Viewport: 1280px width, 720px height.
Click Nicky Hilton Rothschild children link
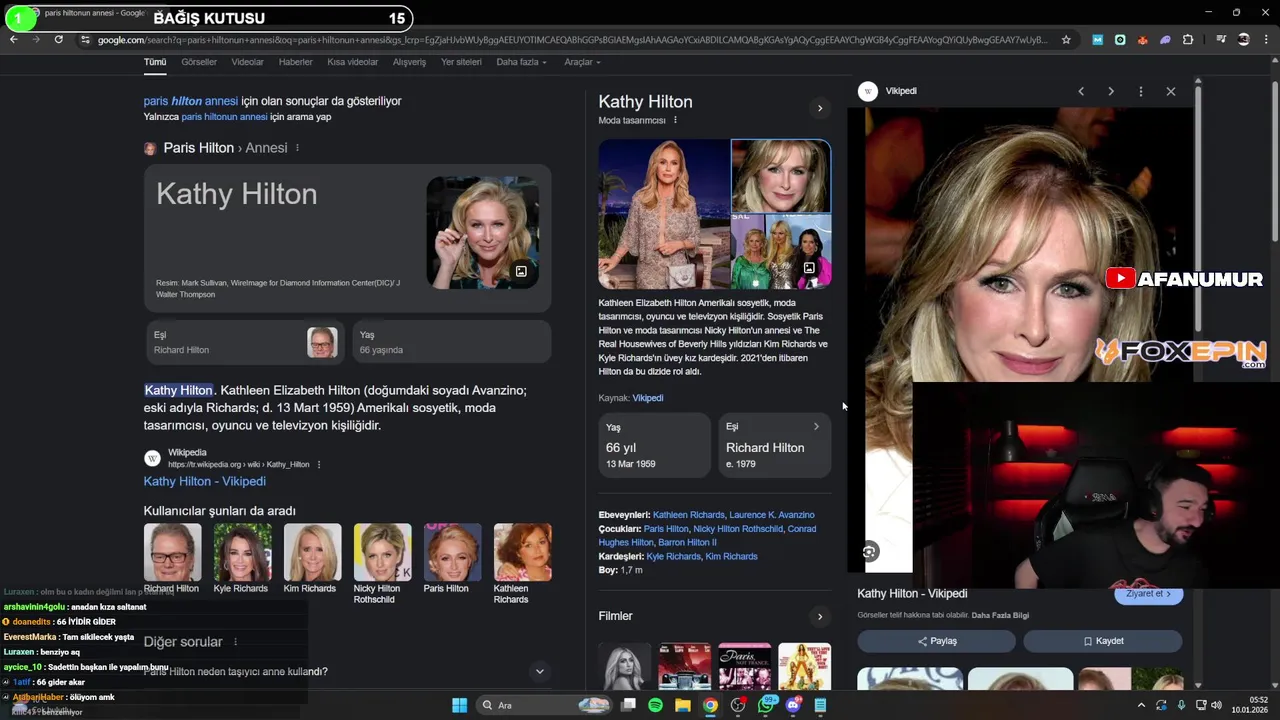tap(738, 529)
